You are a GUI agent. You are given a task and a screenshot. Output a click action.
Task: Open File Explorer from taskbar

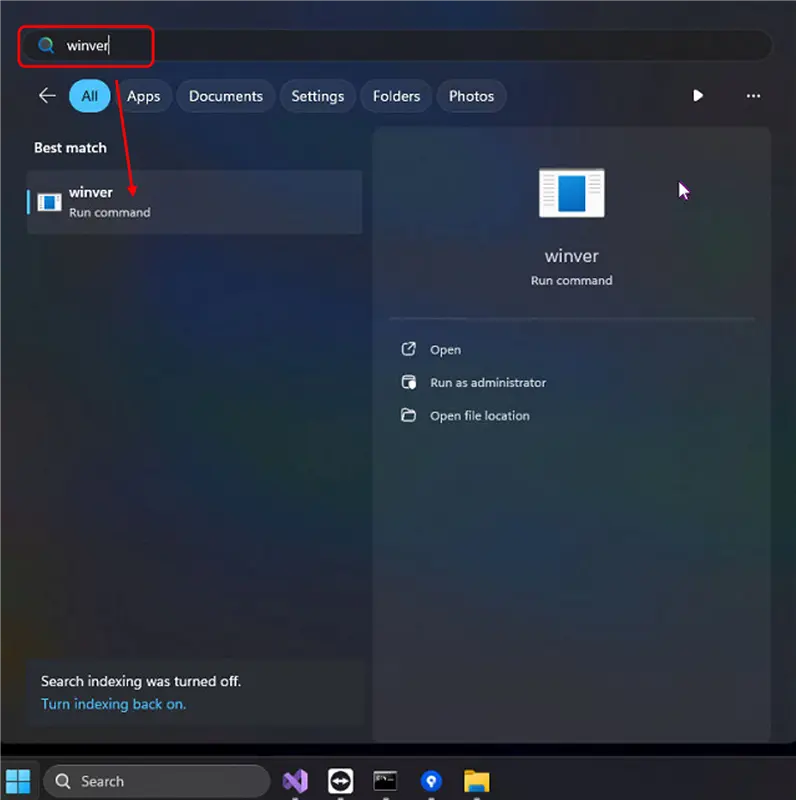coord(477,781)
